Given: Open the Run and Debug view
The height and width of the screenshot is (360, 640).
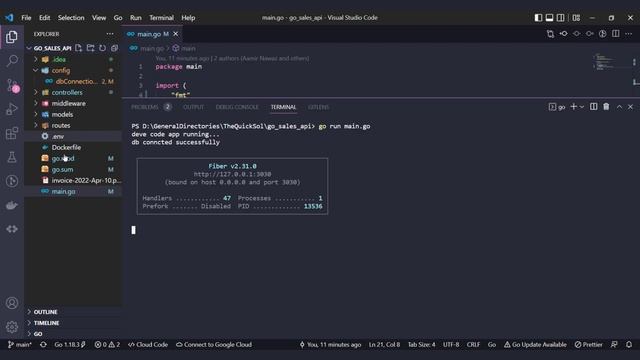Looking at the screenshot, I should [x=12, y=109].
